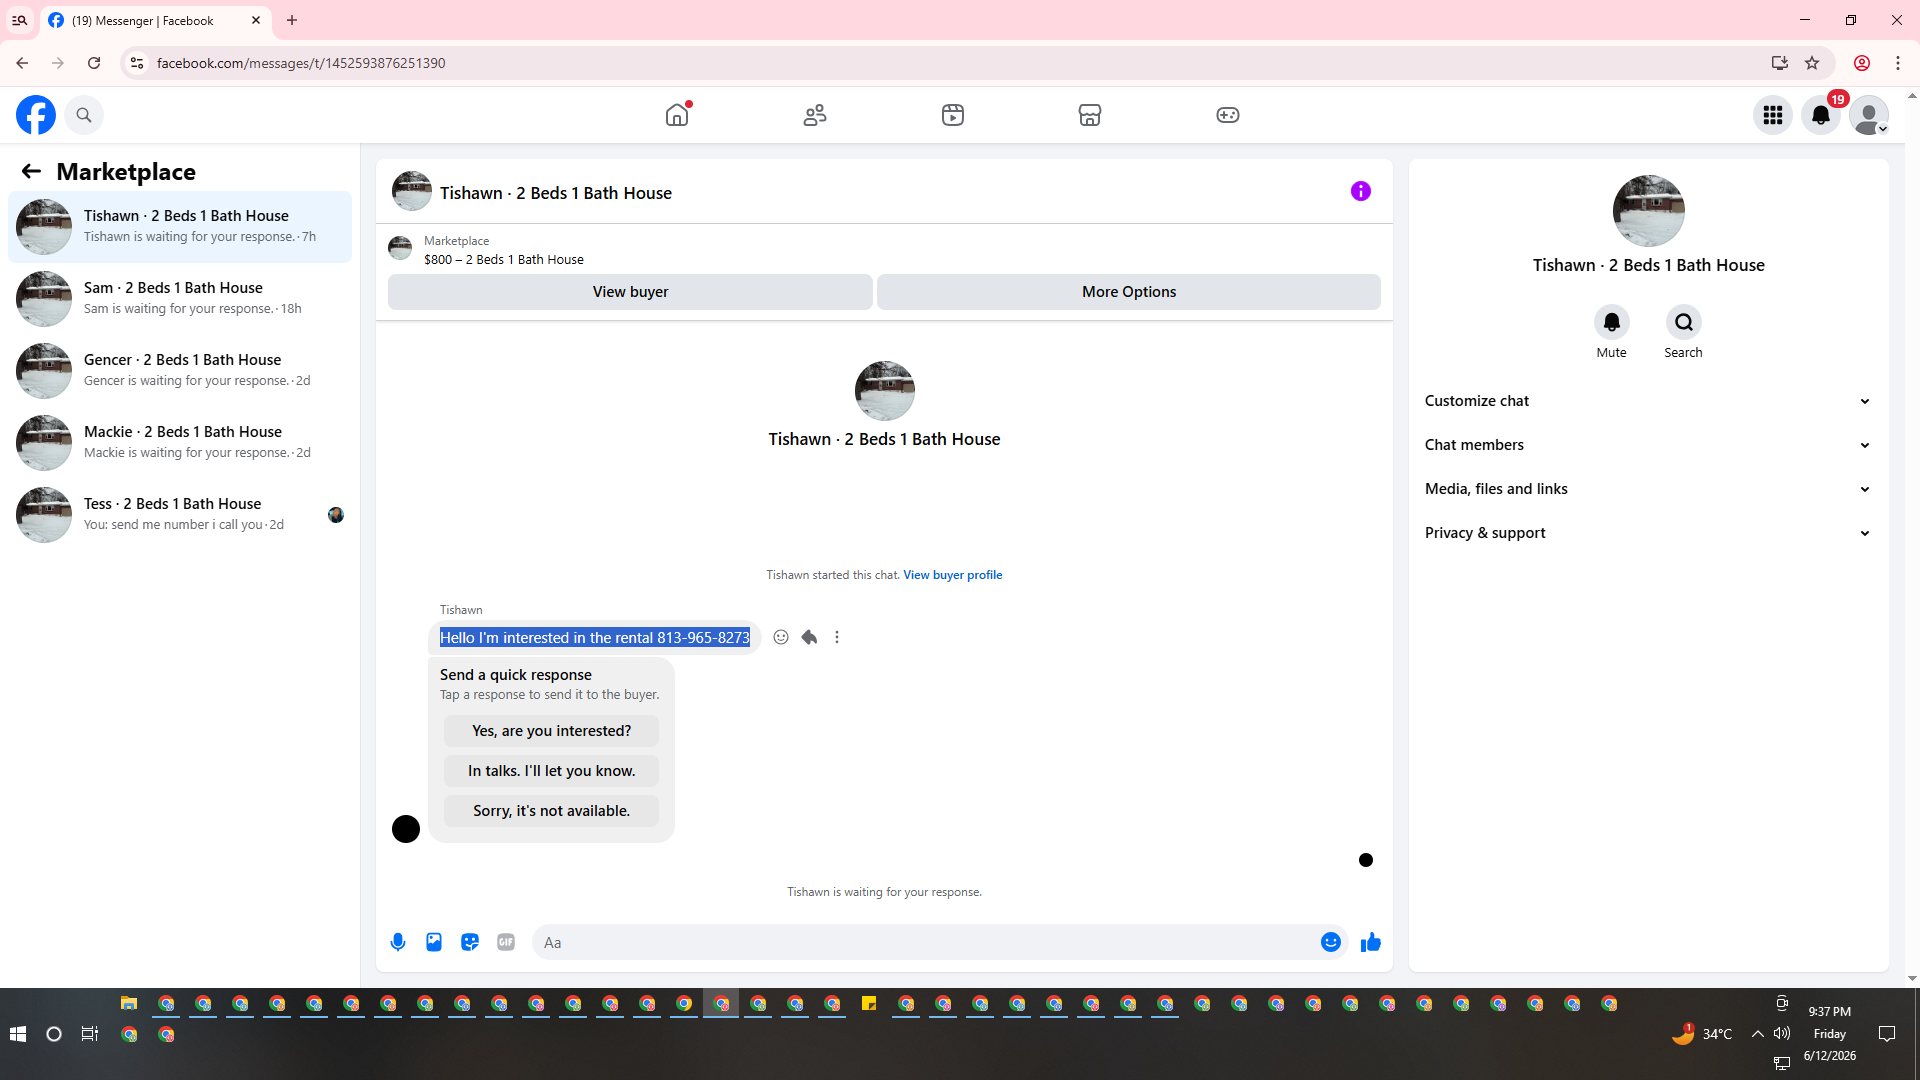Reload the page in the browser
Screen dimensions: 1920x1080
click(94, 63)
